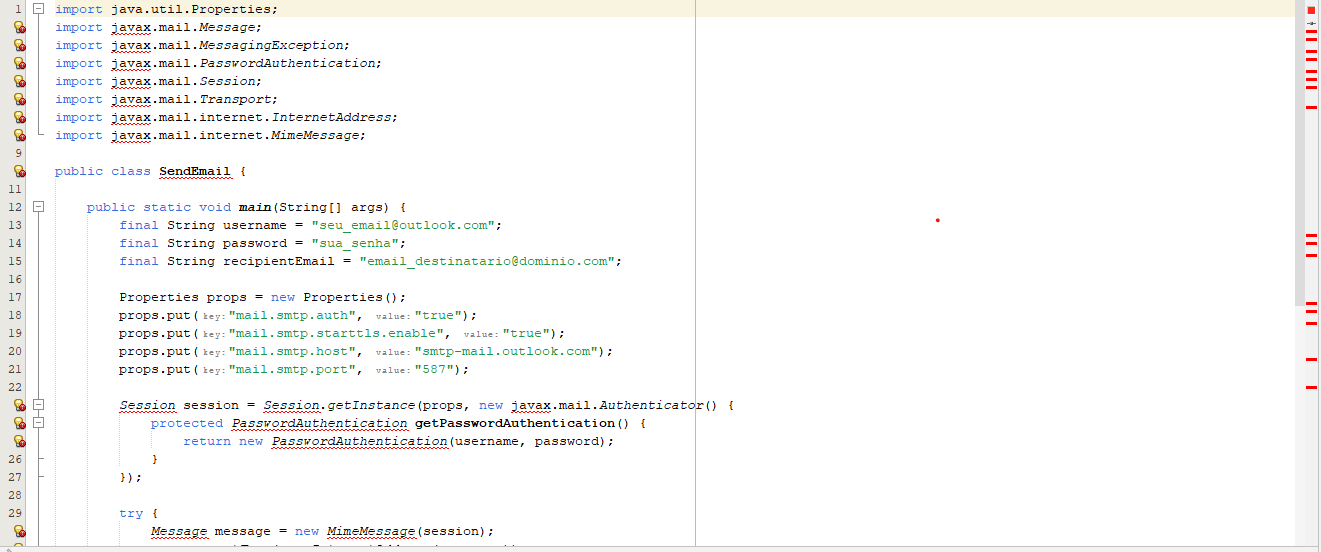Open error hint beside return new PasswordAuthentication line
Viewport: 1321px width, 552px height.
click(19, 442)
